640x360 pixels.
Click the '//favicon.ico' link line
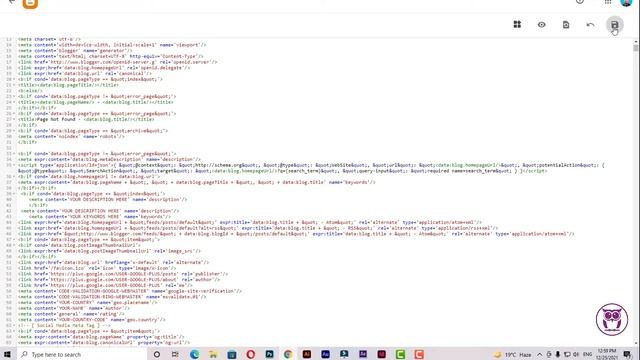[x=97, y=268]
